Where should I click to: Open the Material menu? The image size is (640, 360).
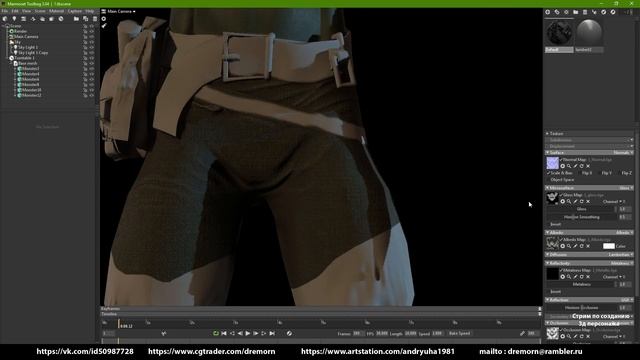(x=57, y=11)
